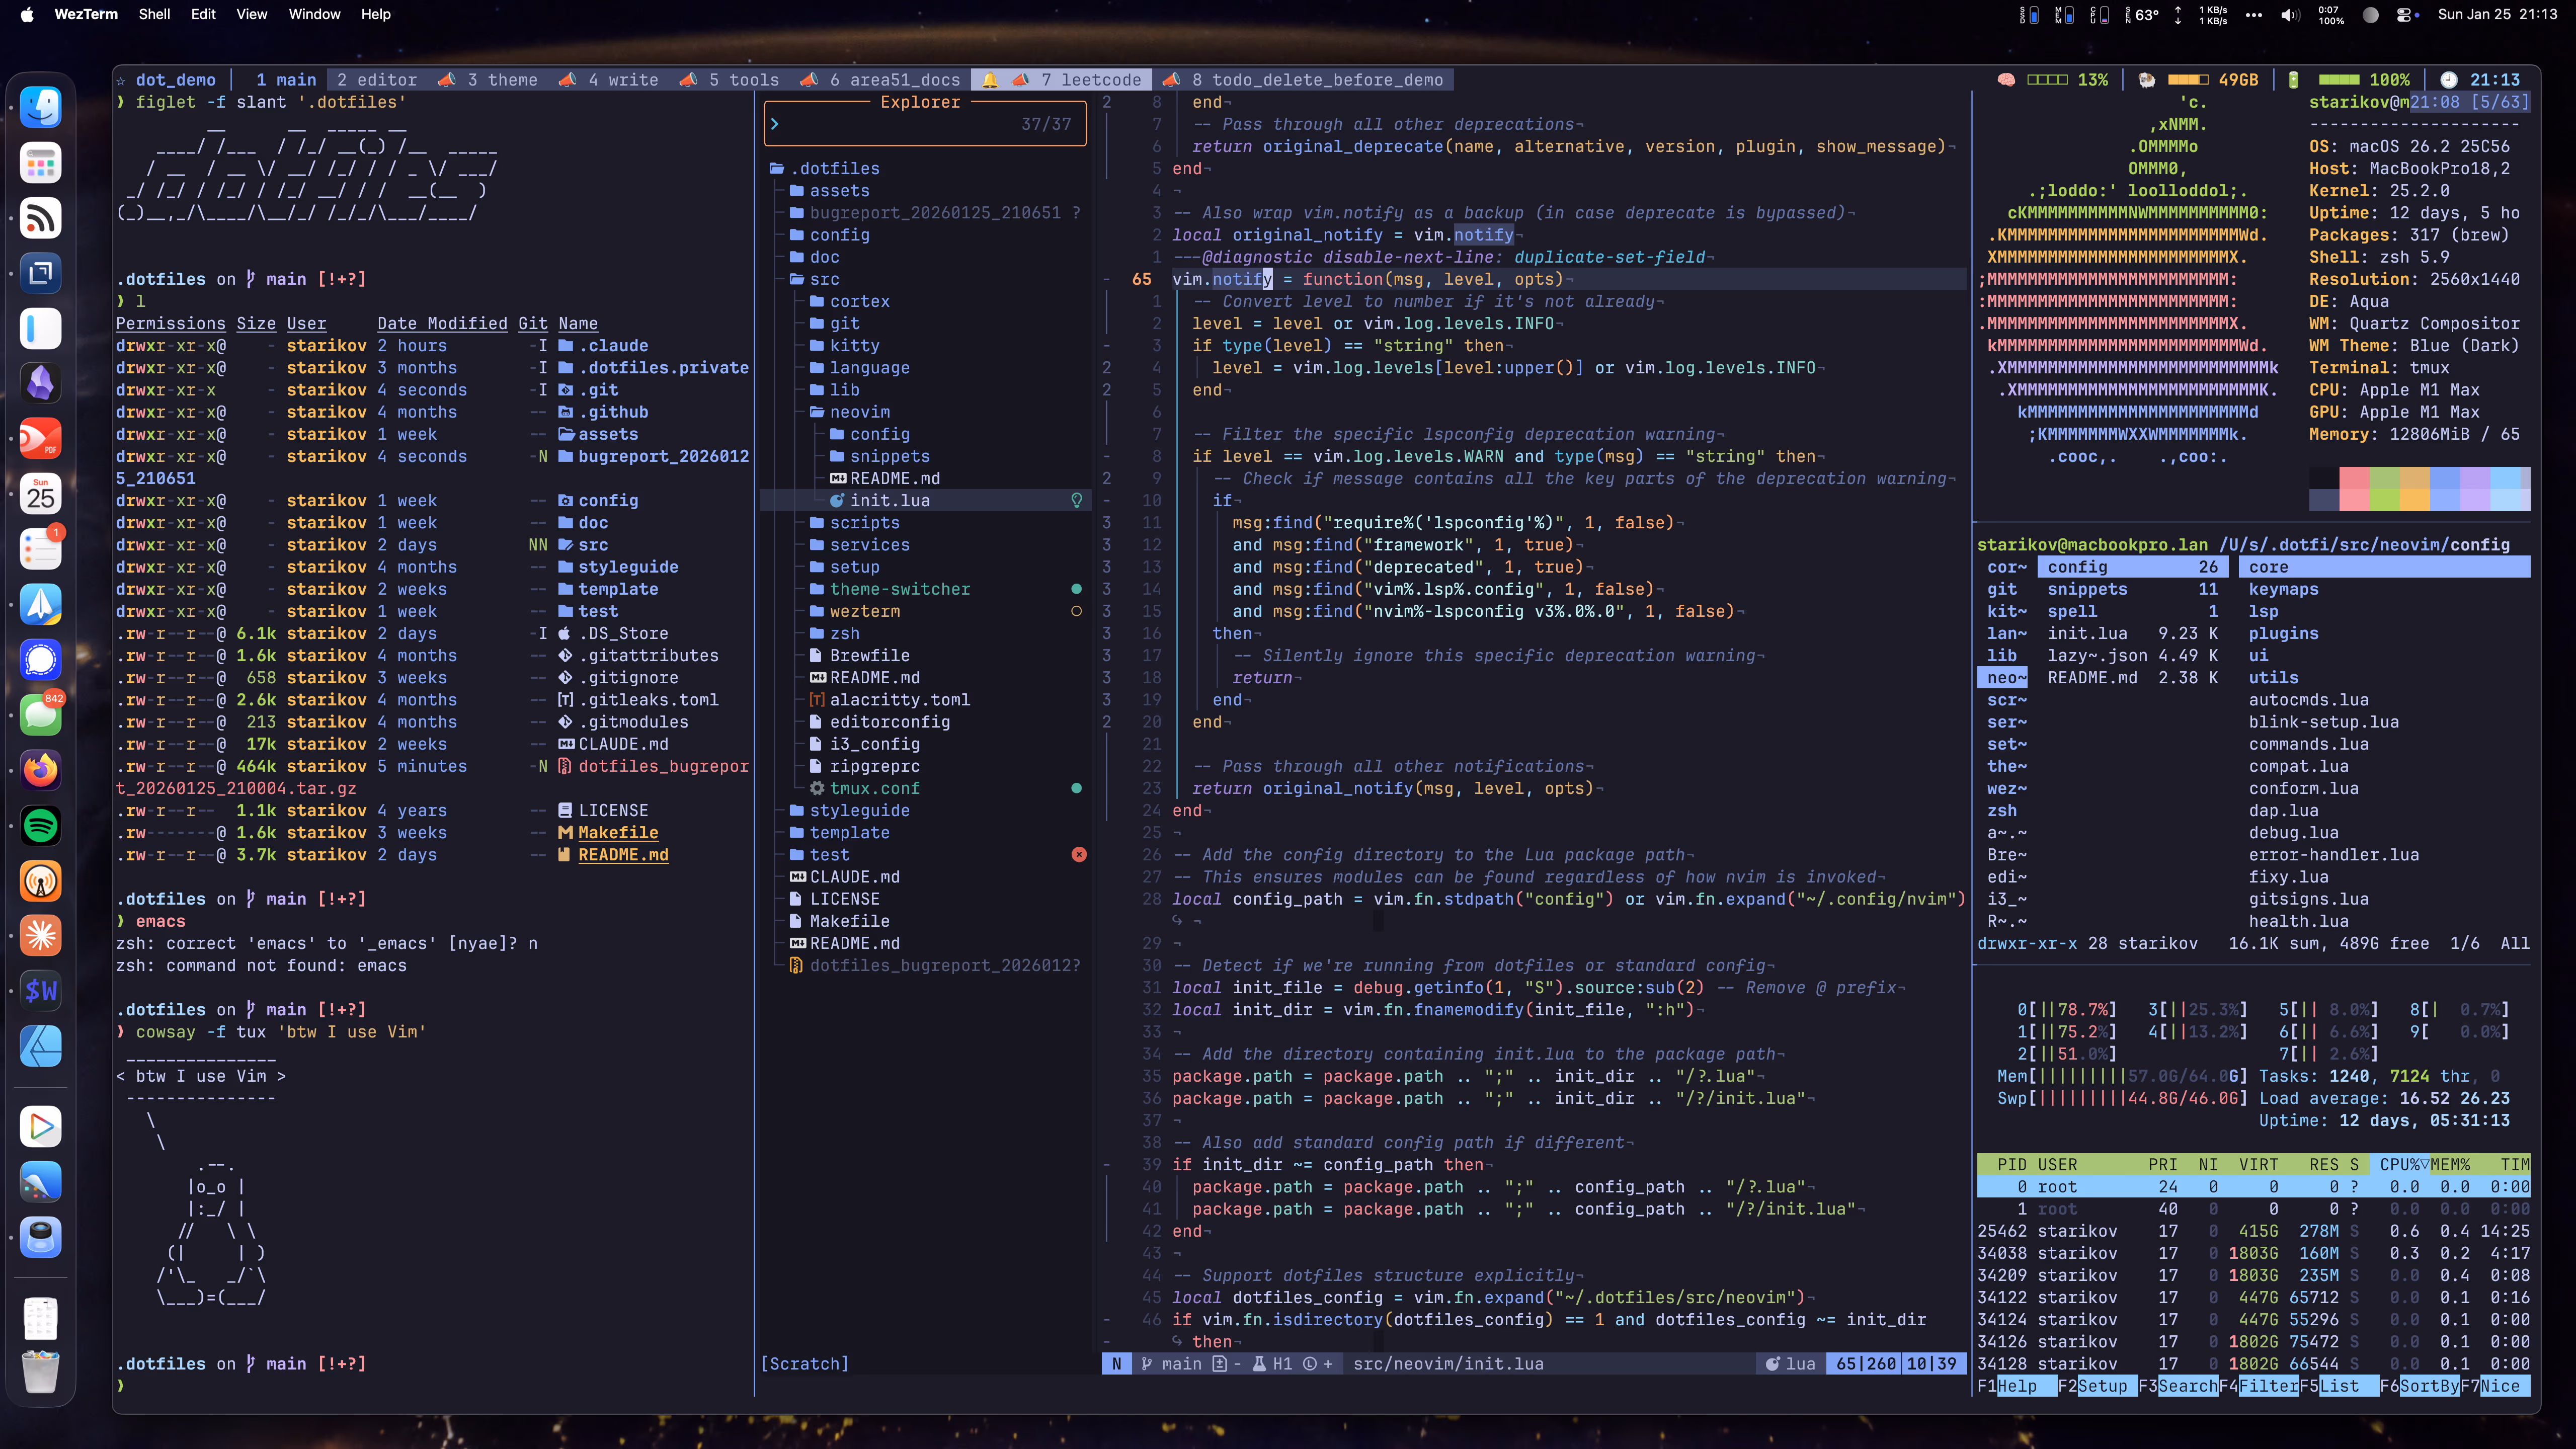This screenshot has height=1449, width=2576.
Task: Expand the cortex folder in Explorer
Action: tap(850, 302)
